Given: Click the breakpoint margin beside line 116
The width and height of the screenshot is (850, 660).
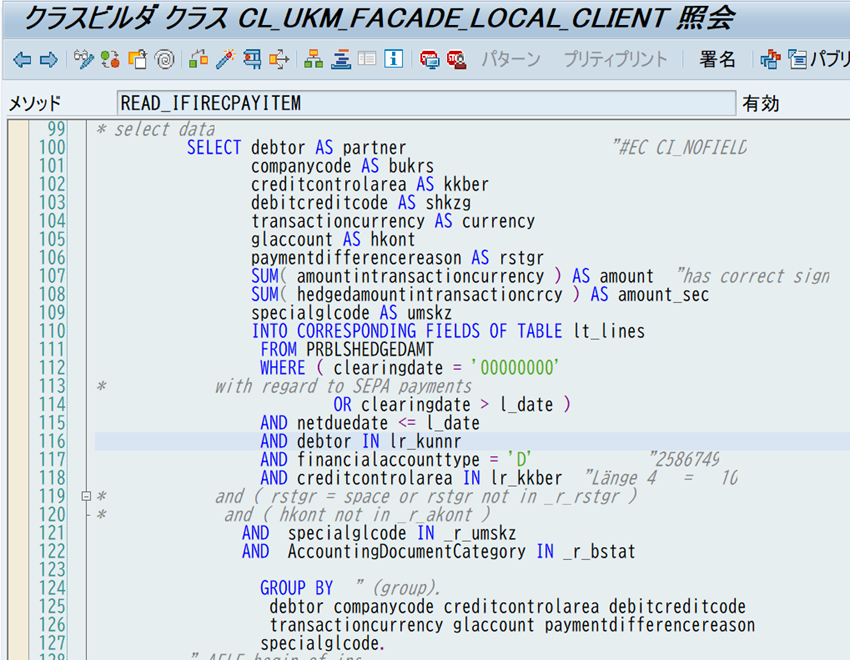Looking at the screenshot, I should (x=18, y=441).
